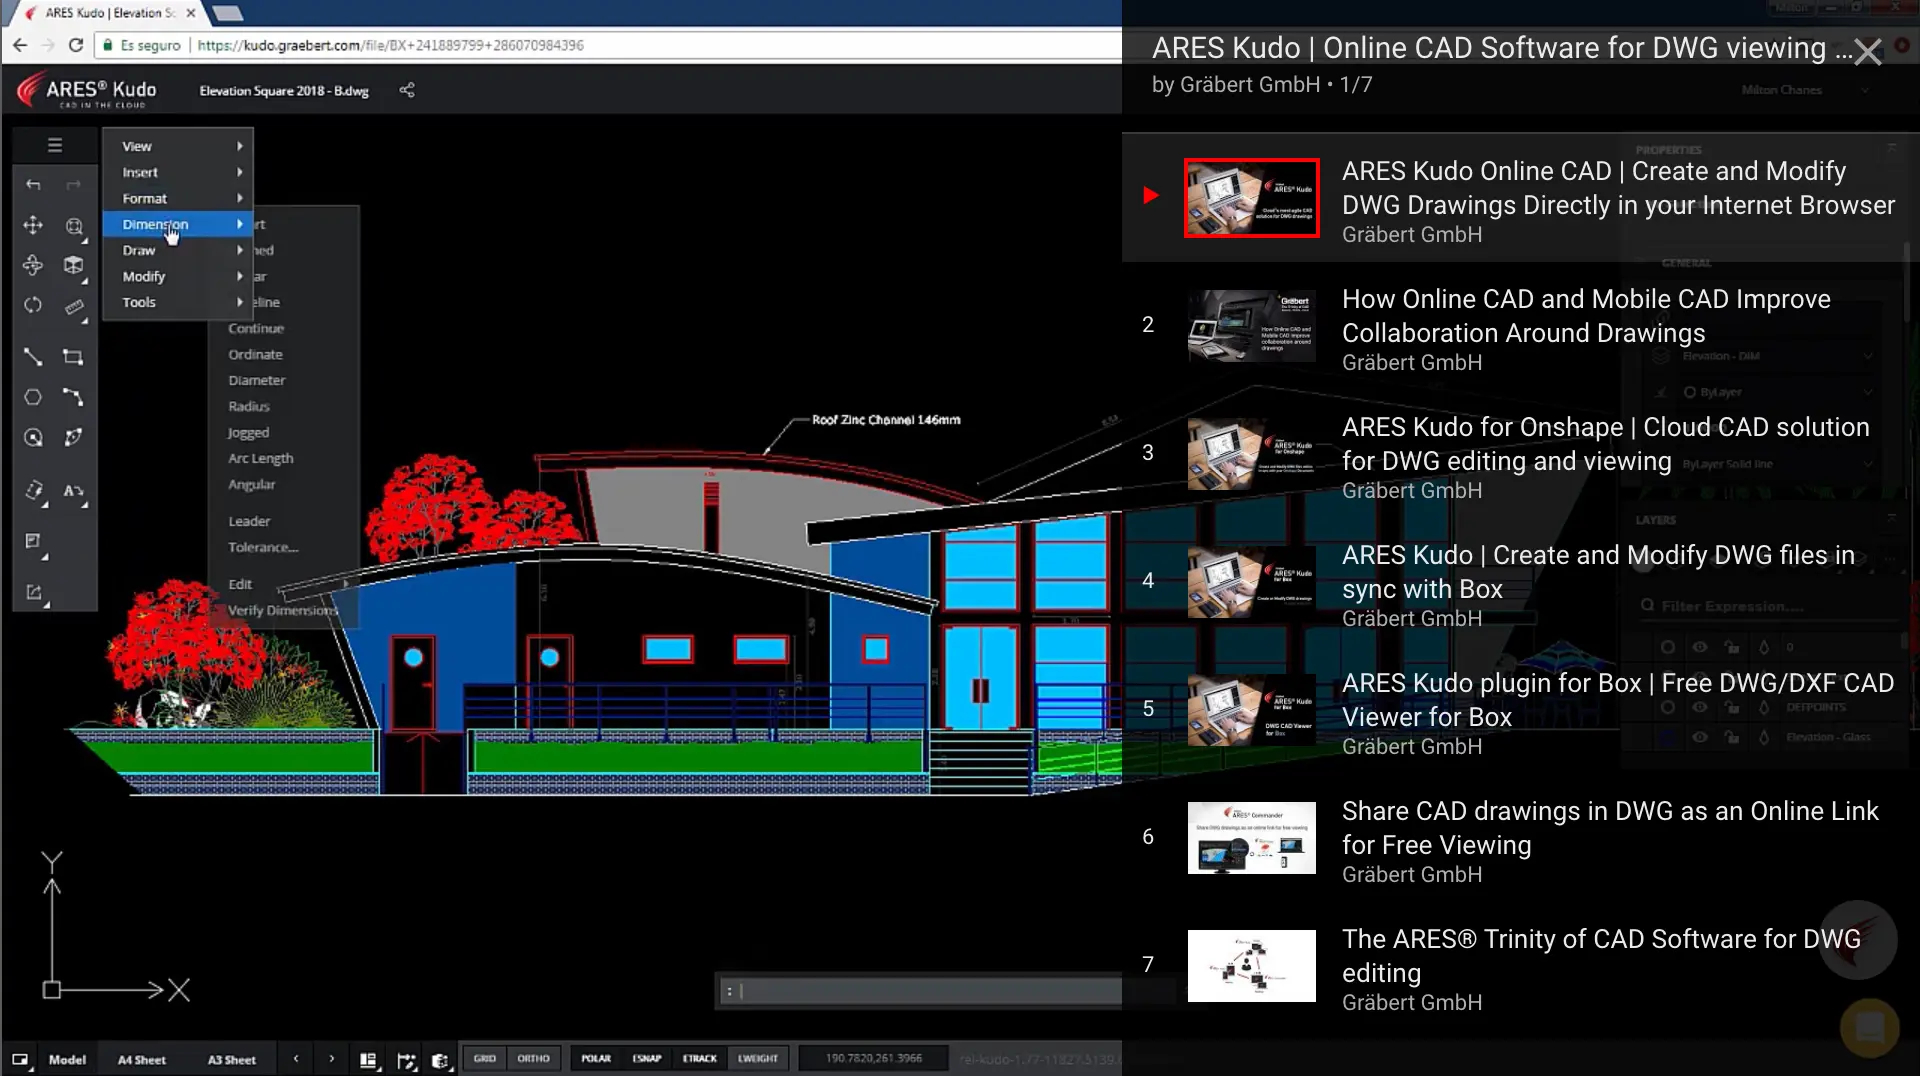Click the Undo arrow icon

pos(33,185)
